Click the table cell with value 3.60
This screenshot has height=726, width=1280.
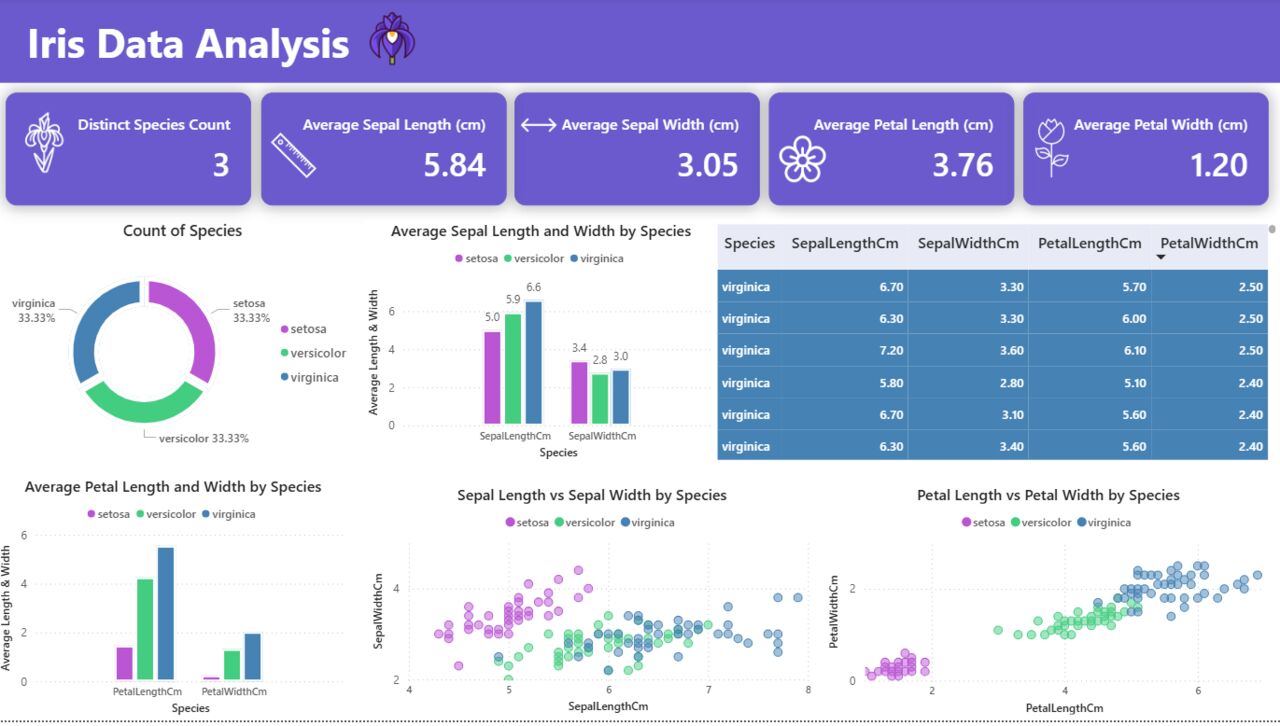tap(968, 350)
